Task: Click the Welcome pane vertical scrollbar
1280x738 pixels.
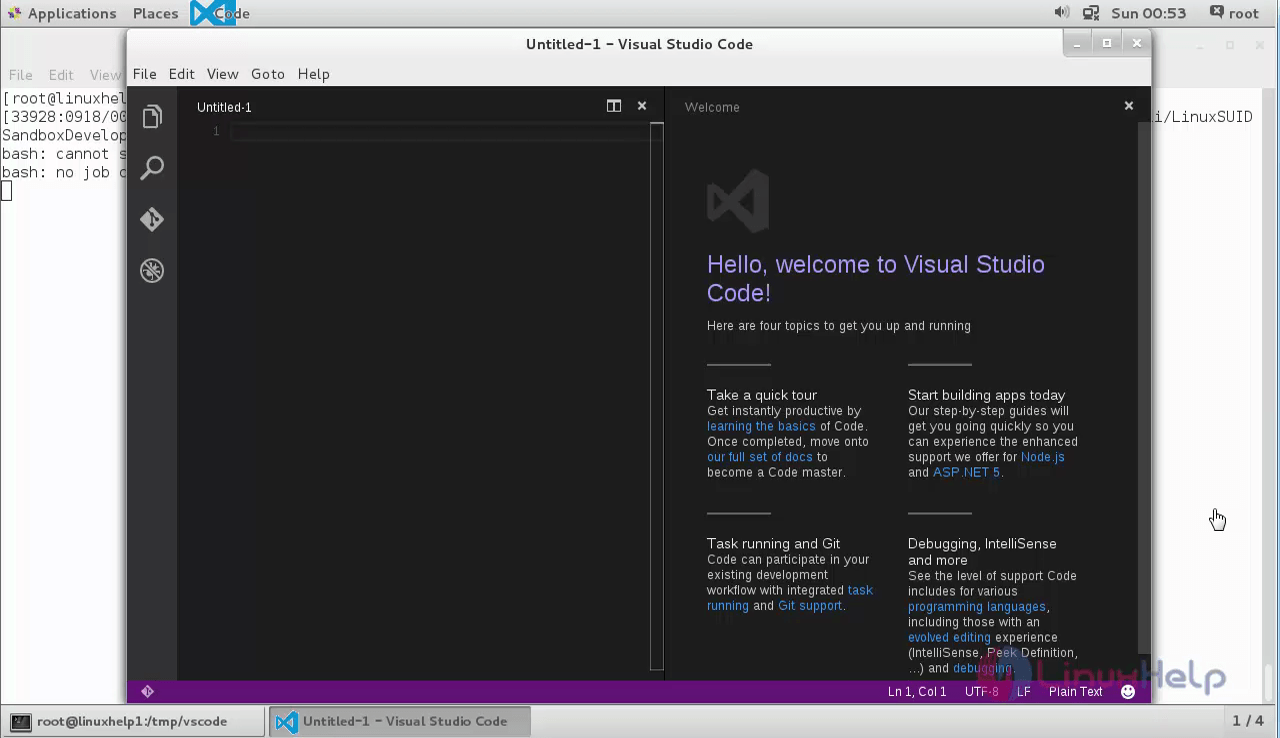Action: click(x=1144, y=387)
